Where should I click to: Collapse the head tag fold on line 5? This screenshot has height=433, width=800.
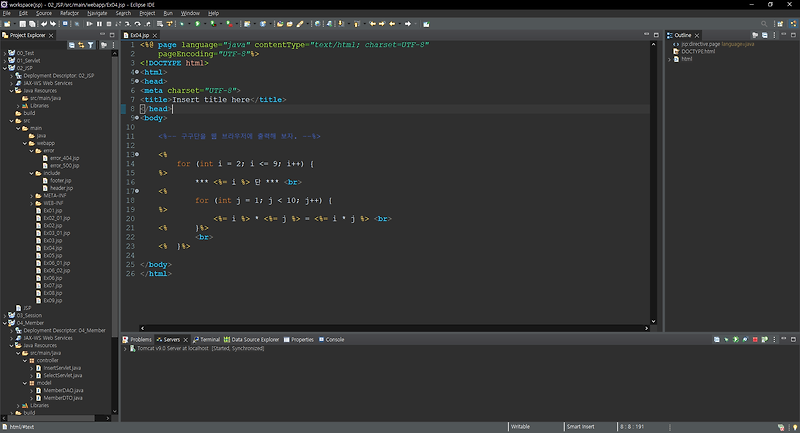coord(136,81)
